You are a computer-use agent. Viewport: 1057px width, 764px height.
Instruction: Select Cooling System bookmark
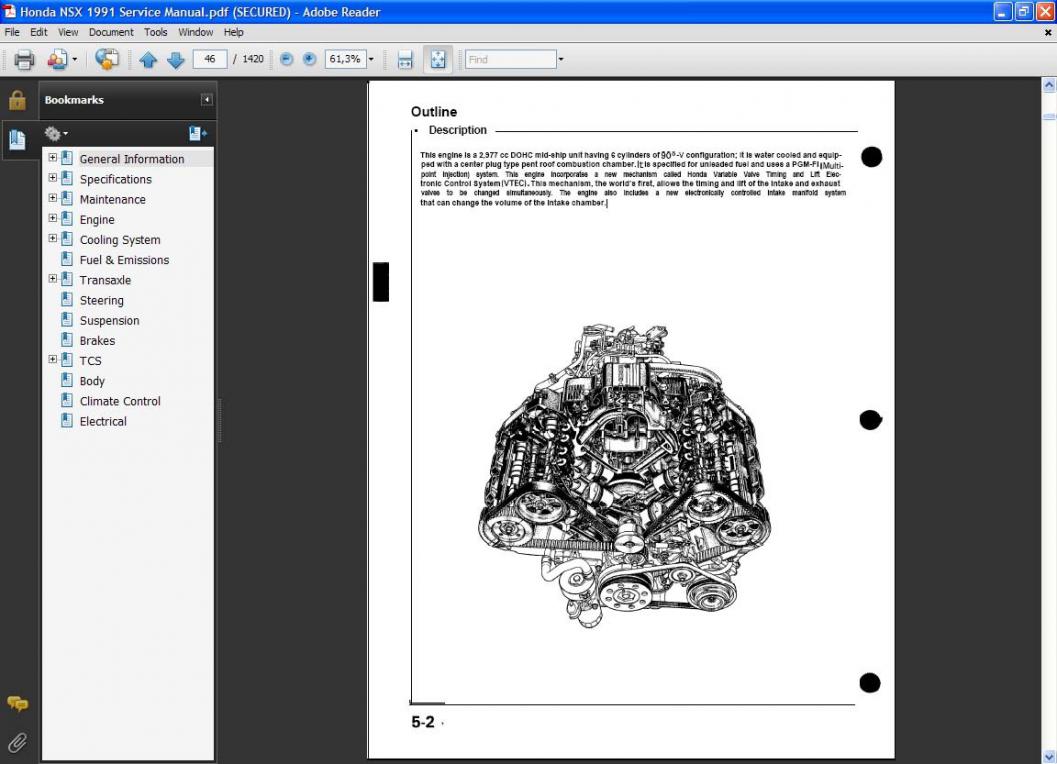120,240
